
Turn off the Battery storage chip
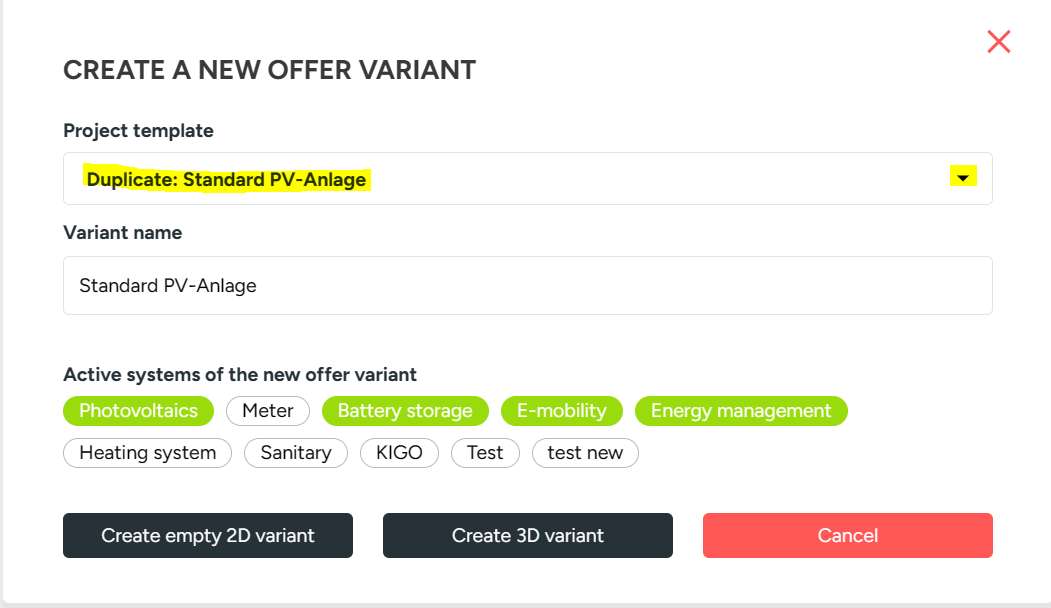click(x=404, y=411)
